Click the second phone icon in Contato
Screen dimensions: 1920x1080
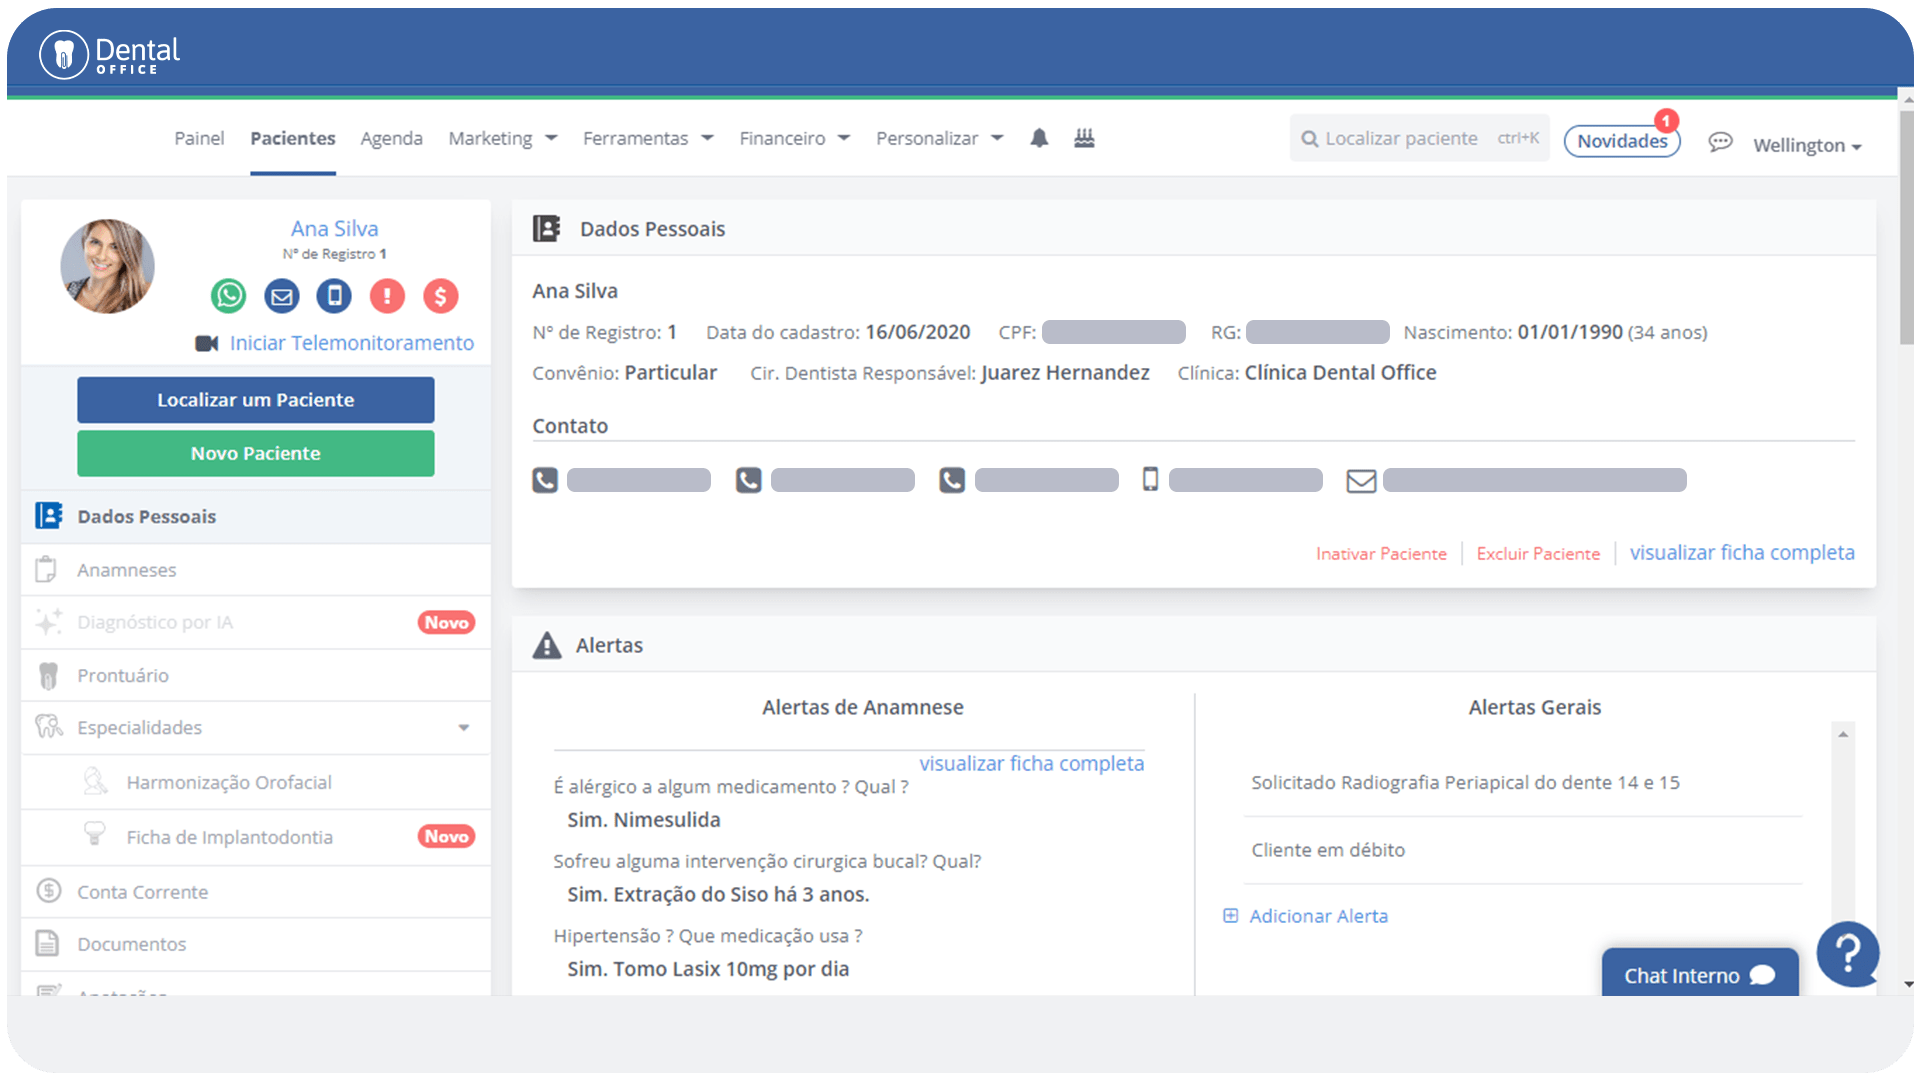tap(749, 480)
